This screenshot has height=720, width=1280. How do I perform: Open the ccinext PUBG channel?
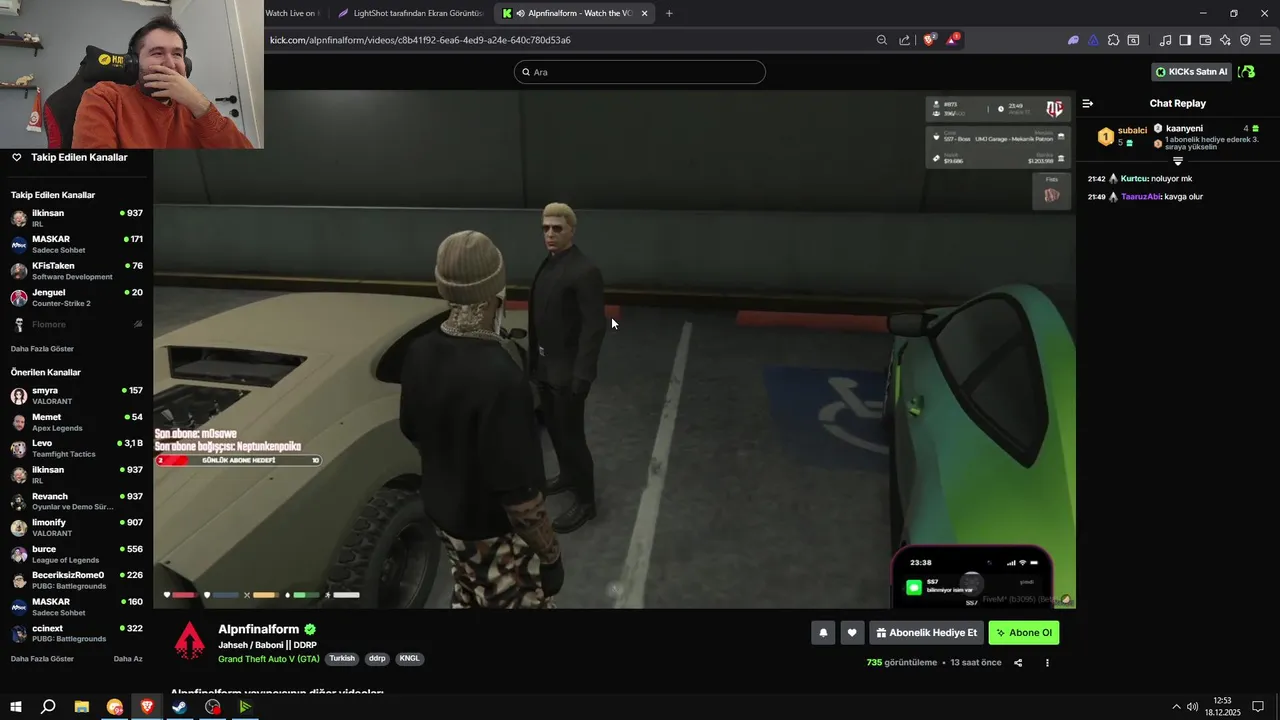click(x=77, y=633)
